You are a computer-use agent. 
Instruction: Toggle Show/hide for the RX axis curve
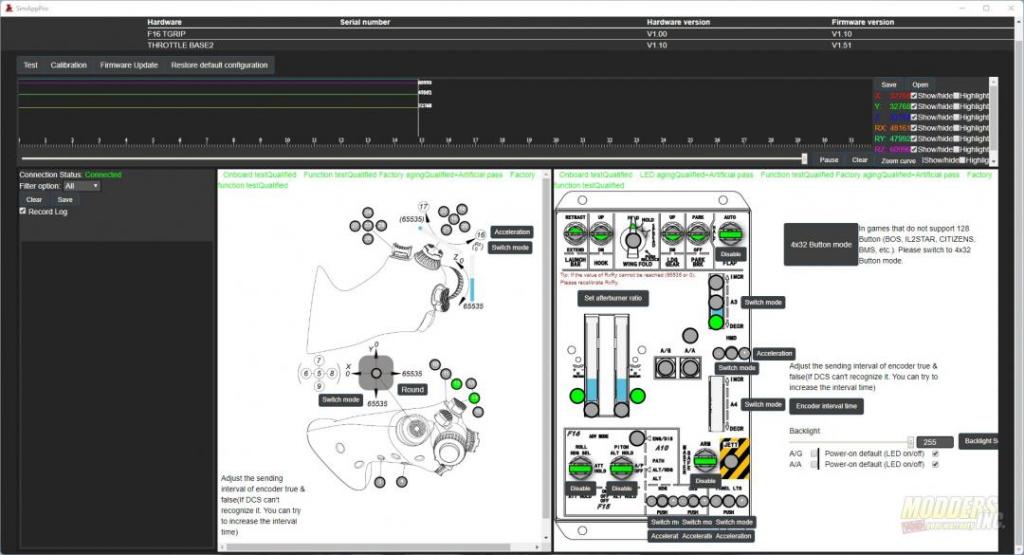(914, 127)
